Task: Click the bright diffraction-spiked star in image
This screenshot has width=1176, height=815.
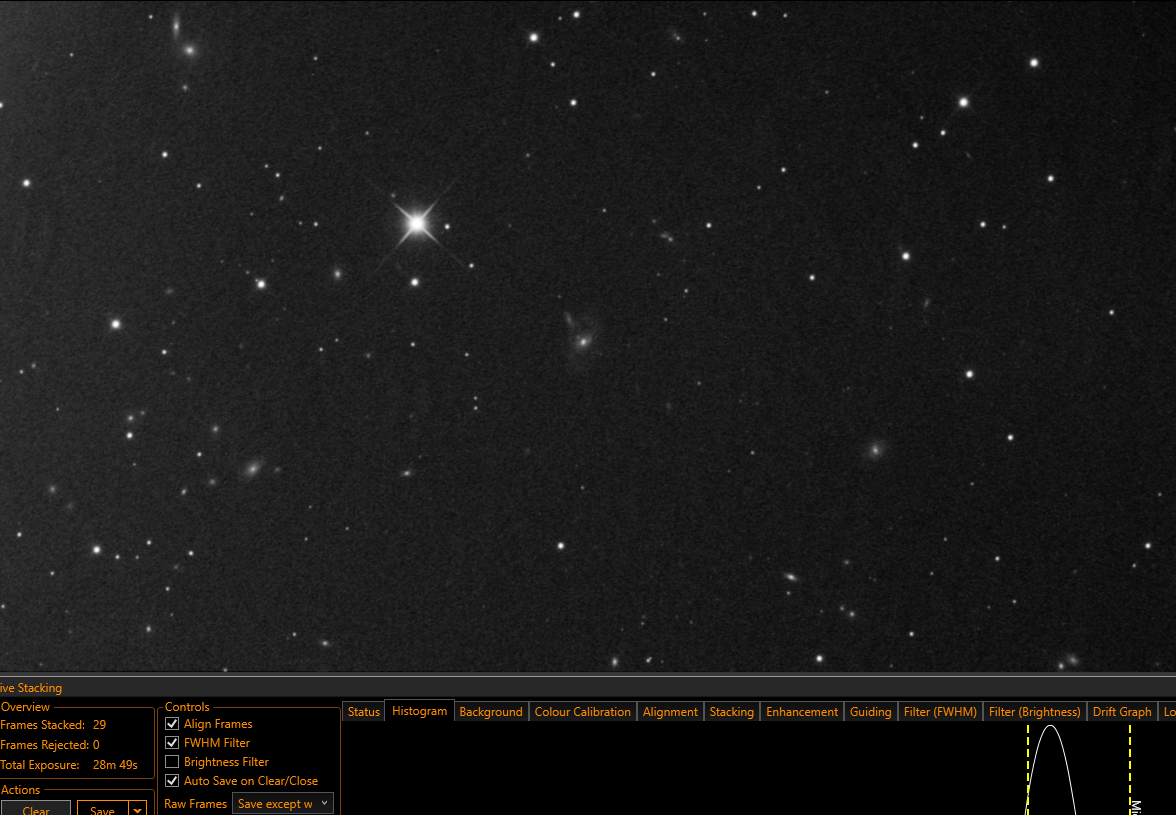Action: (x=417, y=223)
